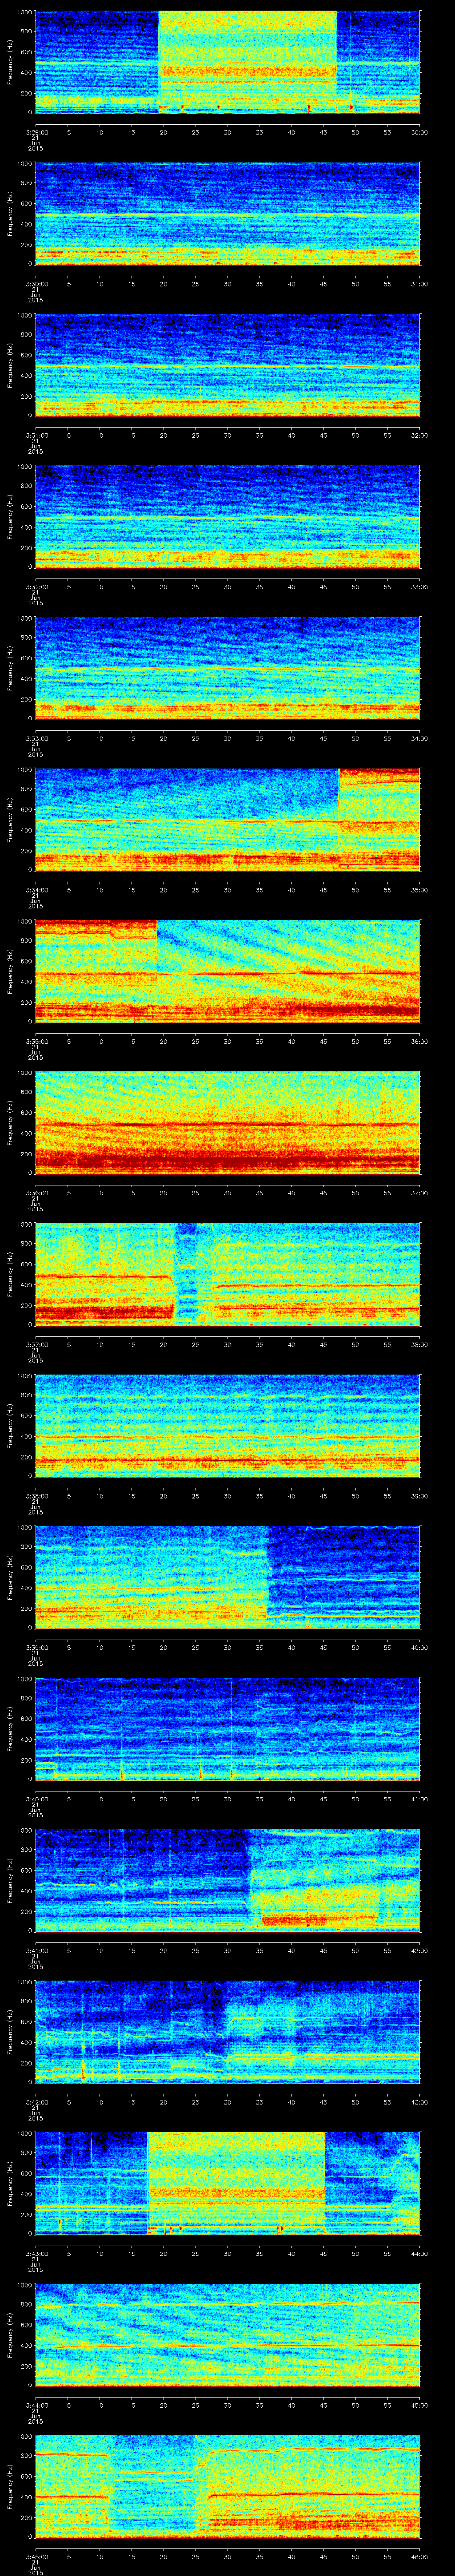Click the "40:00" end time label

(419, 1647)
